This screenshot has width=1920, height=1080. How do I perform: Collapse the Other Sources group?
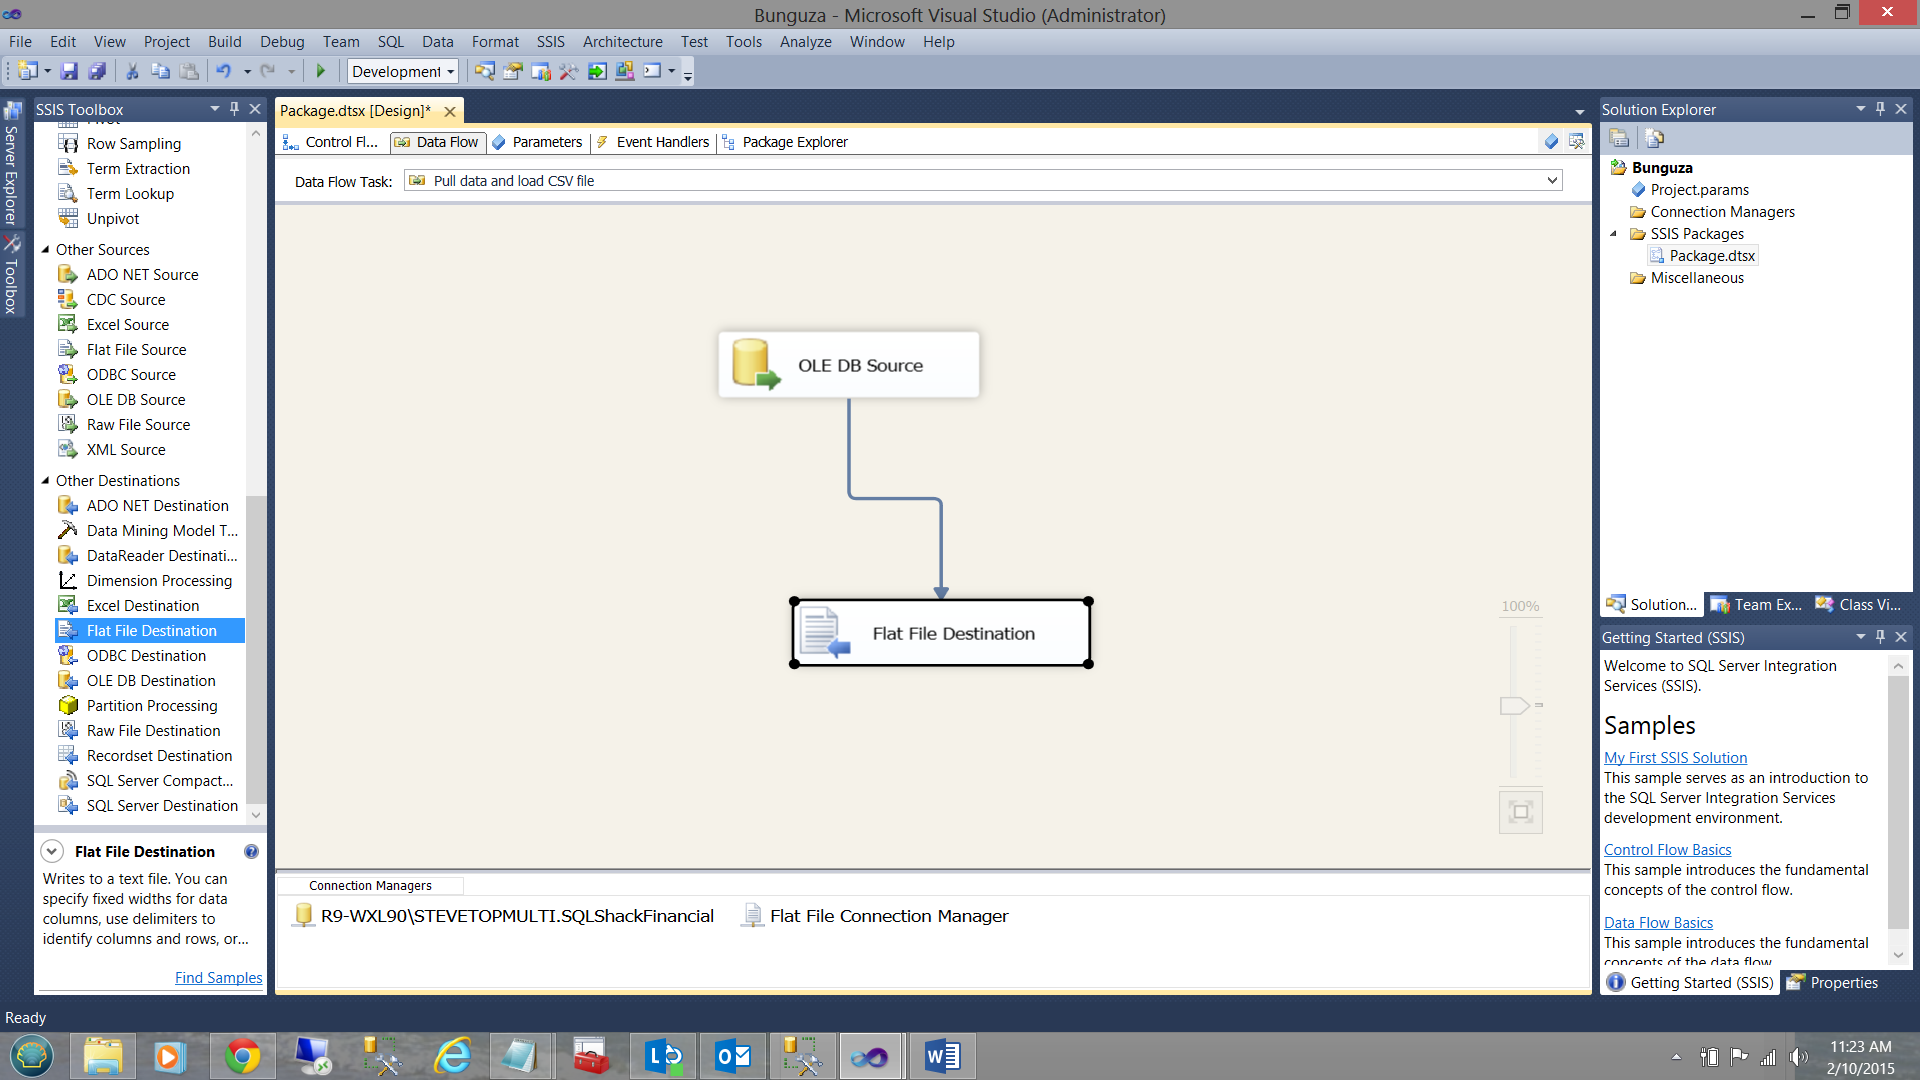tap(46, 250)
